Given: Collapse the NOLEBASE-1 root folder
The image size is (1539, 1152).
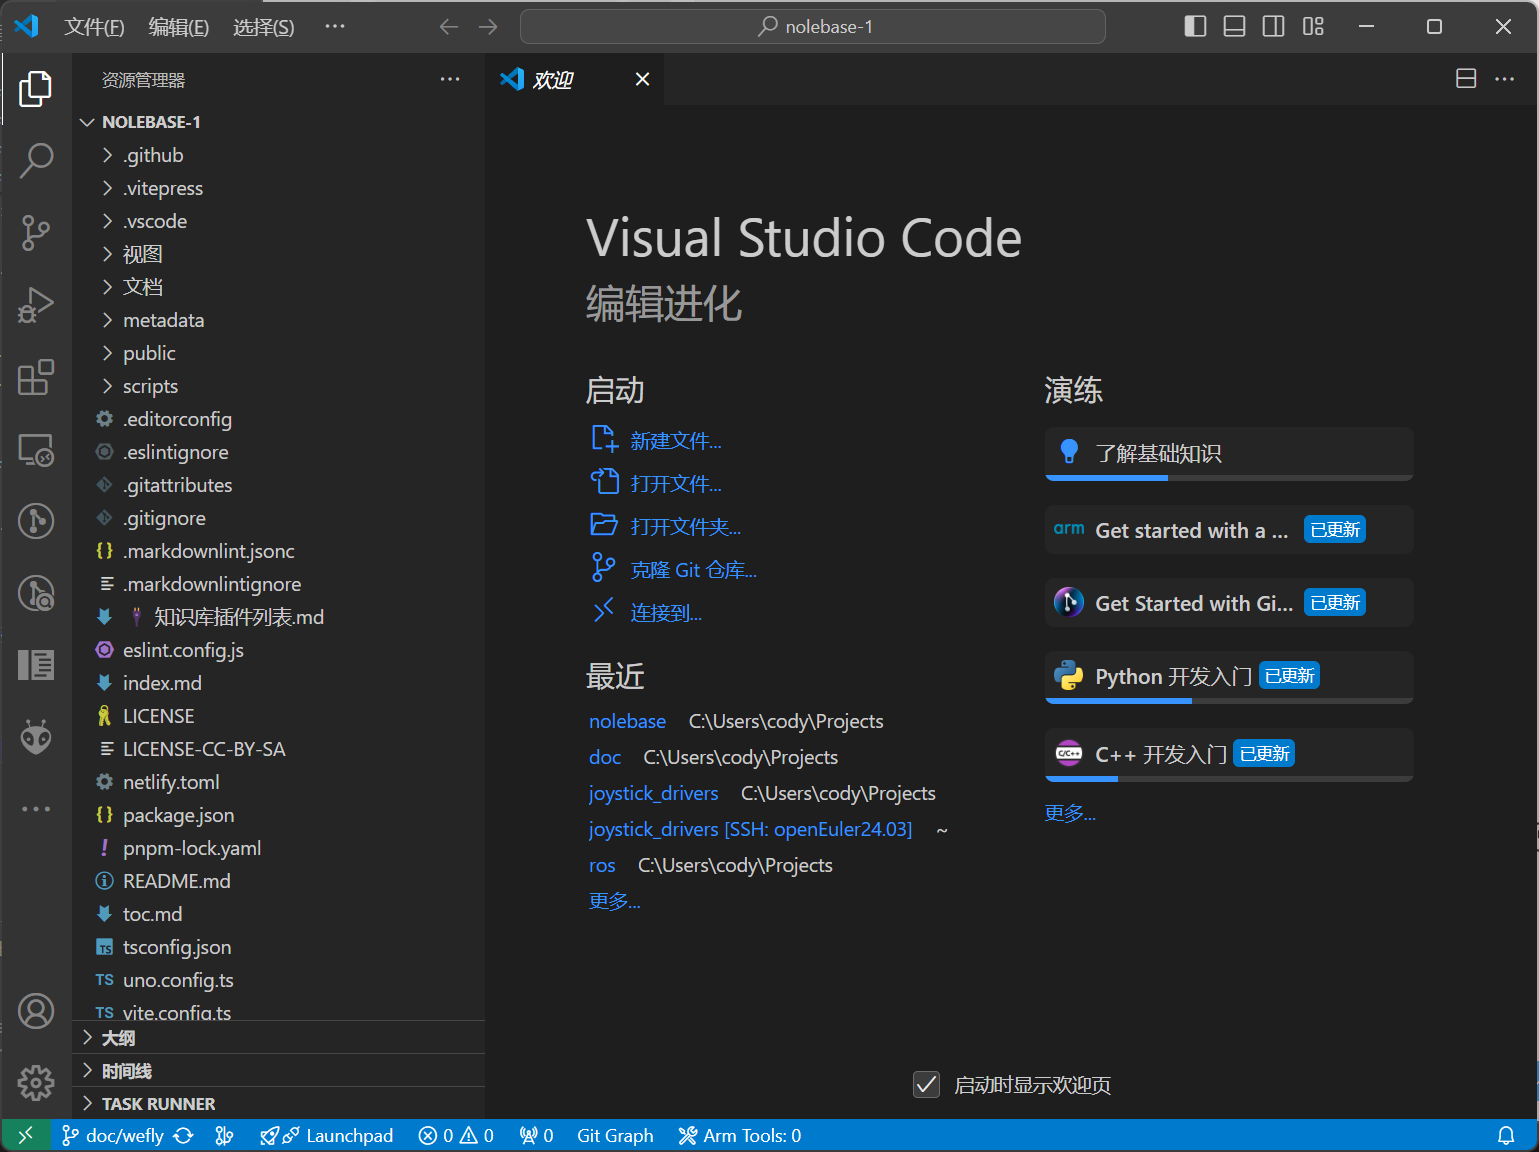Looking at the screenshot, I should coord(150,122).
